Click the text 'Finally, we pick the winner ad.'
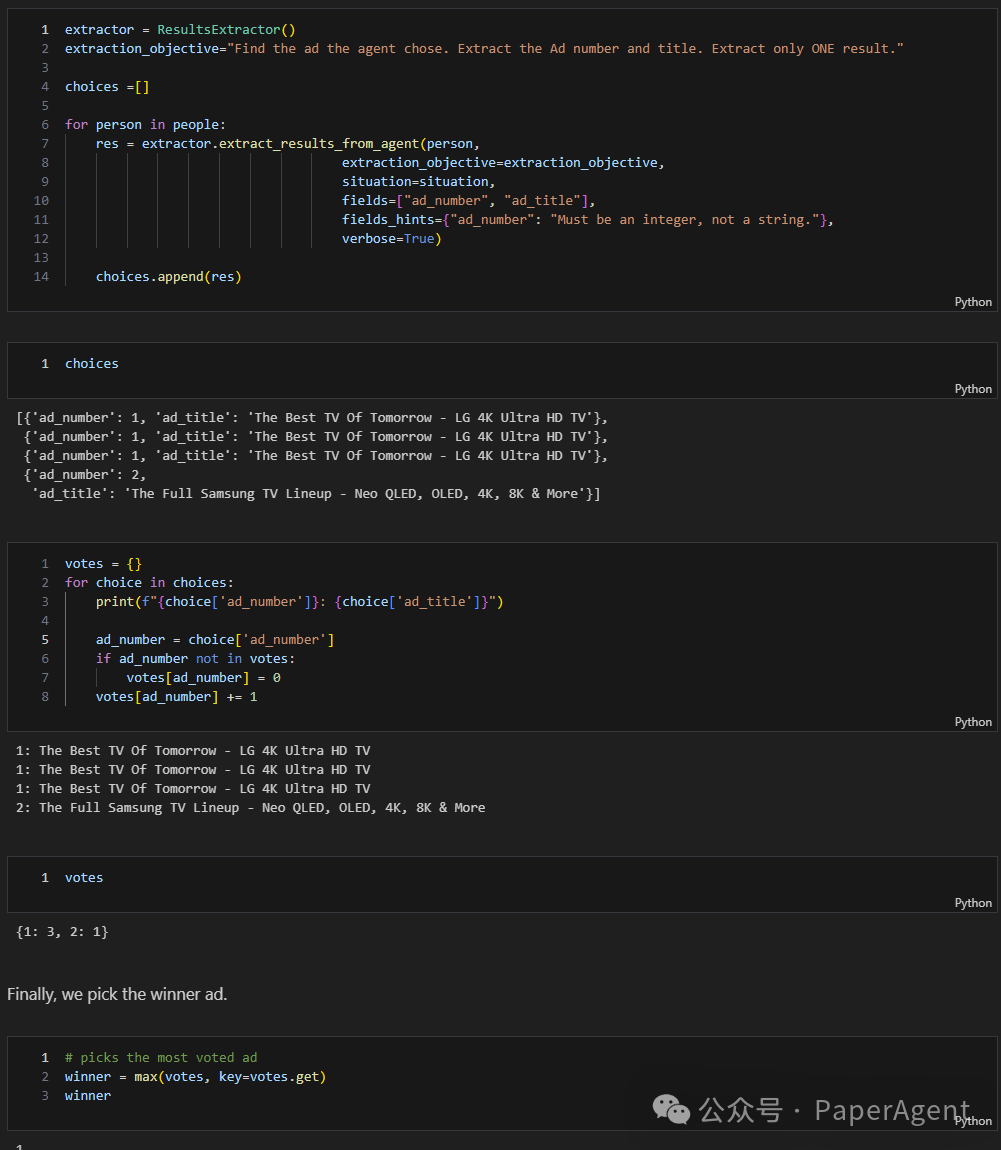Screen dimensions: 1001x1150 tap(117, 995)
